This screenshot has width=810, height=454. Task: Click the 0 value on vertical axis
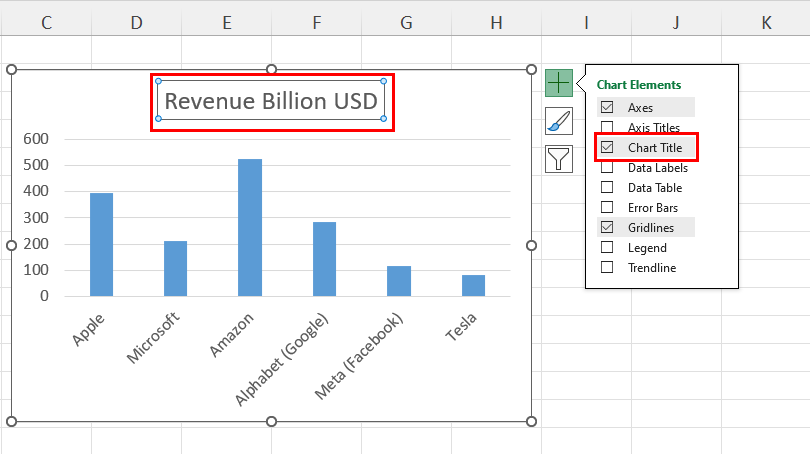(x=44, y=296)
